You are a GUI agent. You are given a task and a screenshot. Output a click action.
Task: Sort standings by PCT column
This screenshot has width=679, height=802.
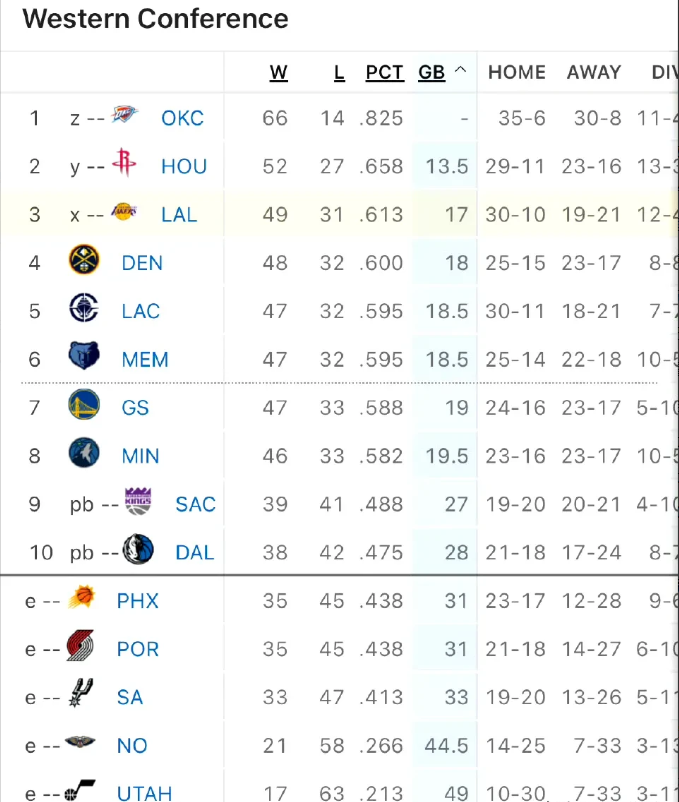384,73
